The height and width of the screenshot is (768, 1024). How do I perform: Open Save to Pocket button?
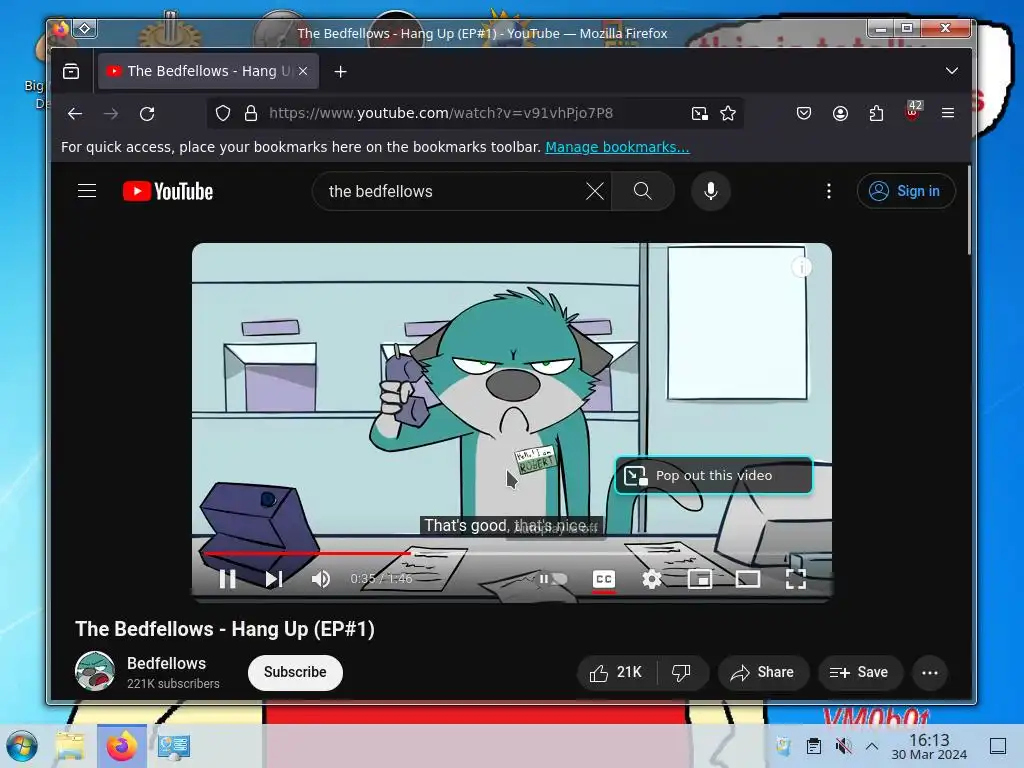click(804, 114)
